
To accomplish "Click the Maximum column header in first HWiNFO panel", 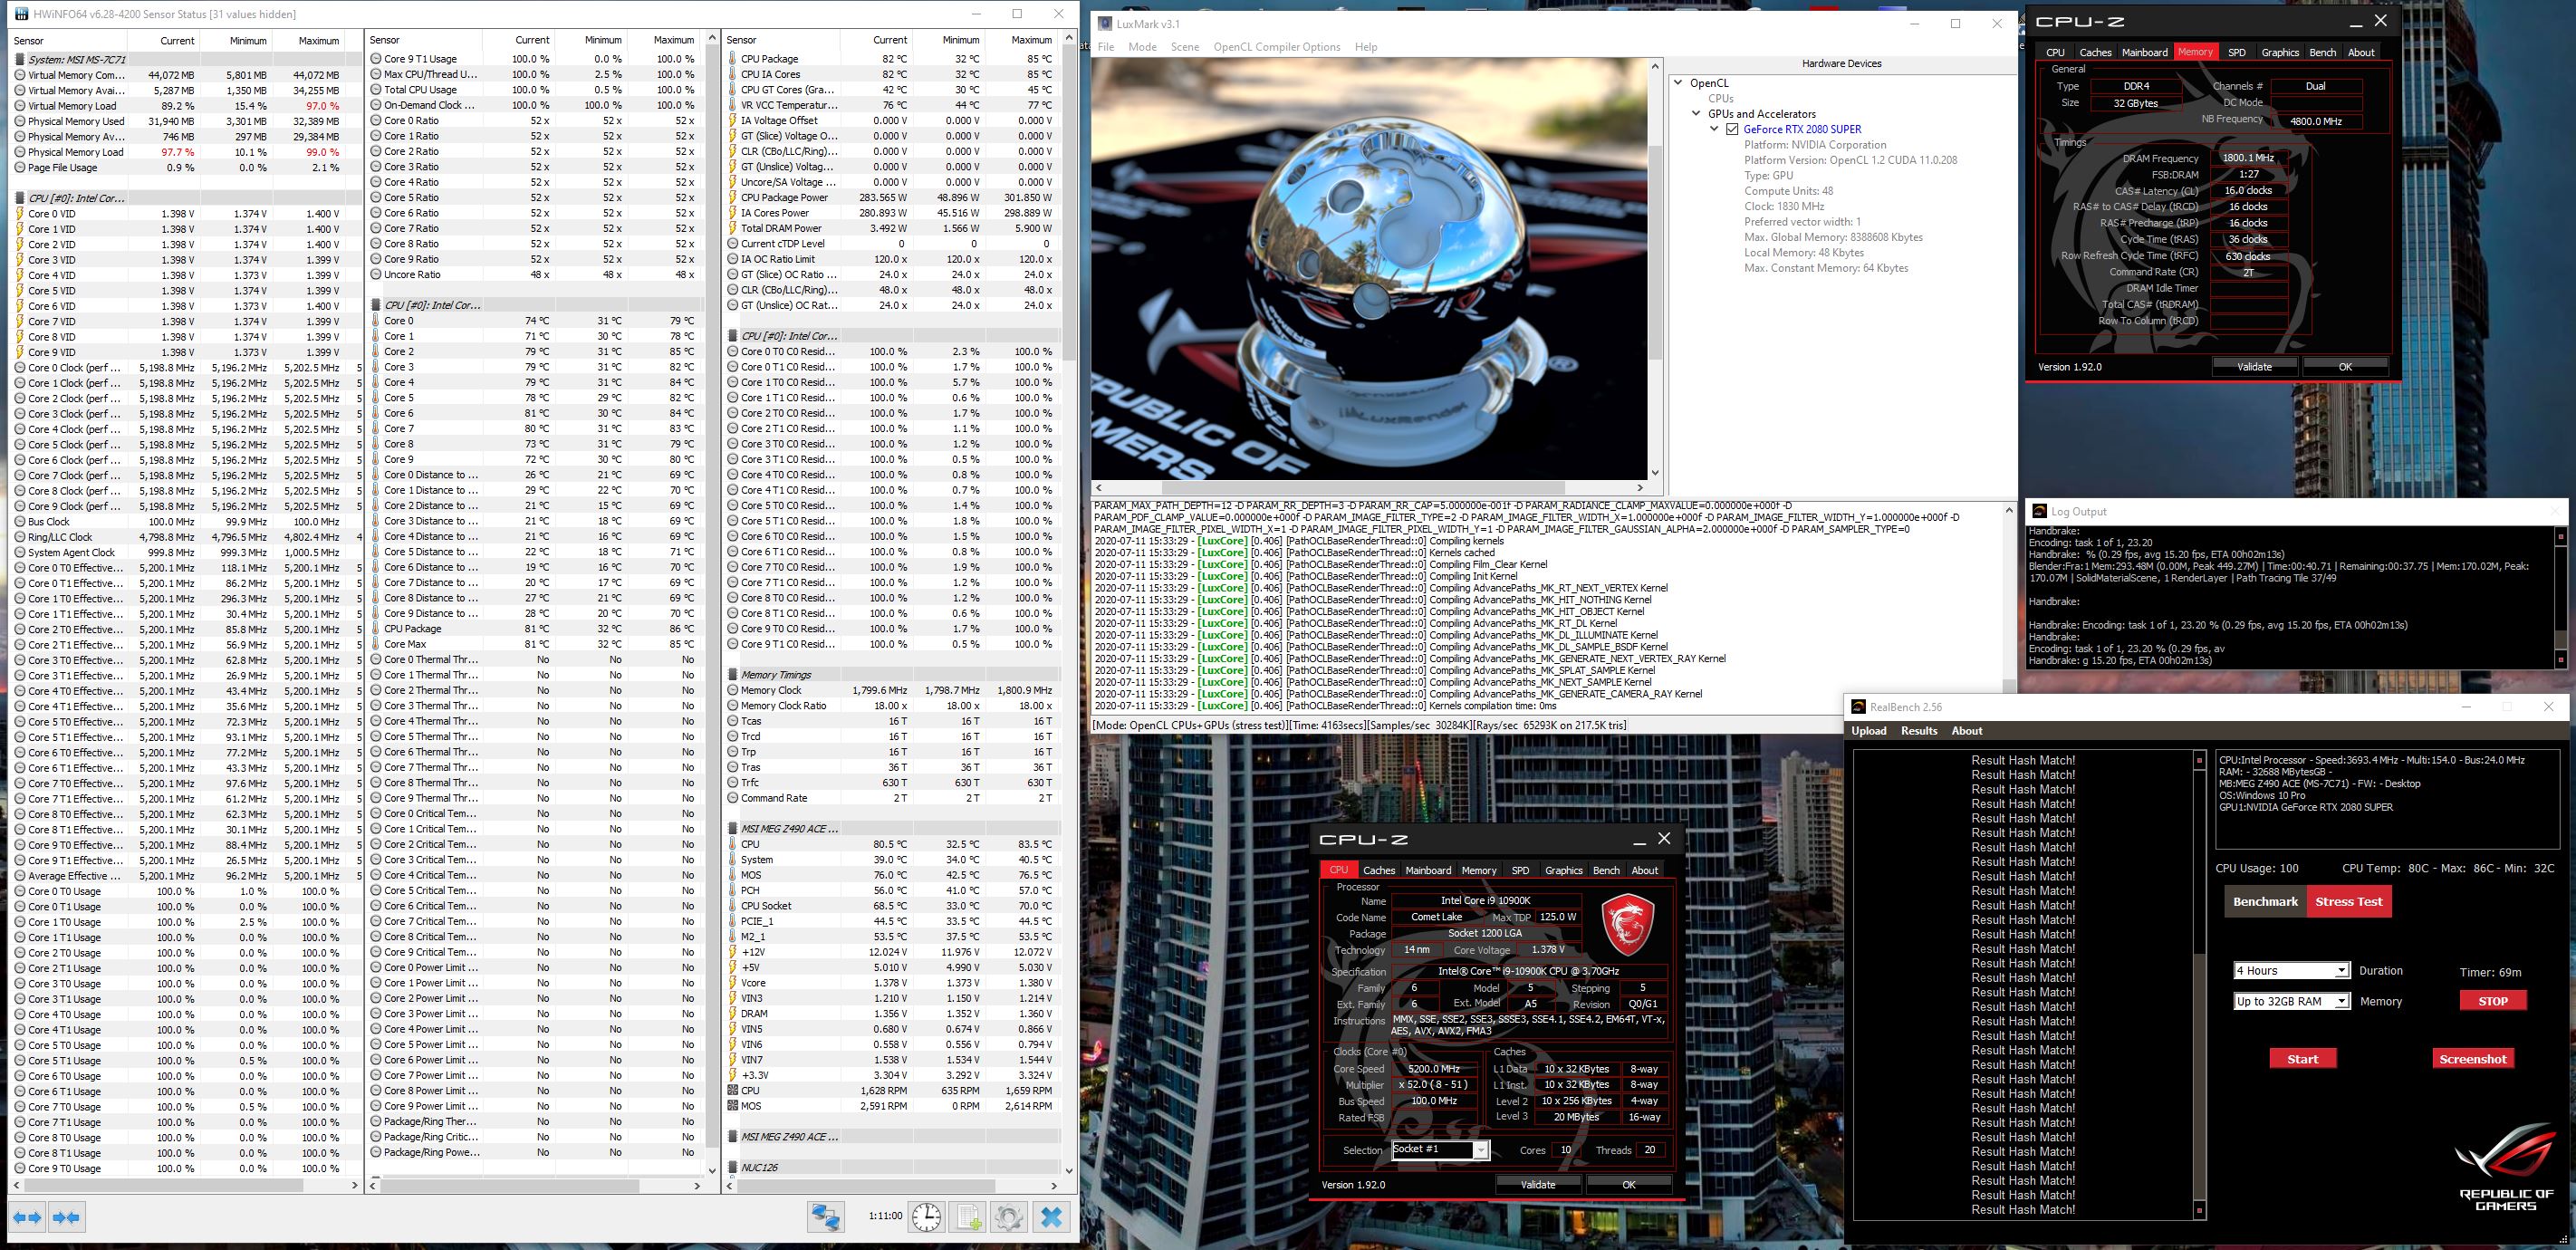I will click(318, 41).
